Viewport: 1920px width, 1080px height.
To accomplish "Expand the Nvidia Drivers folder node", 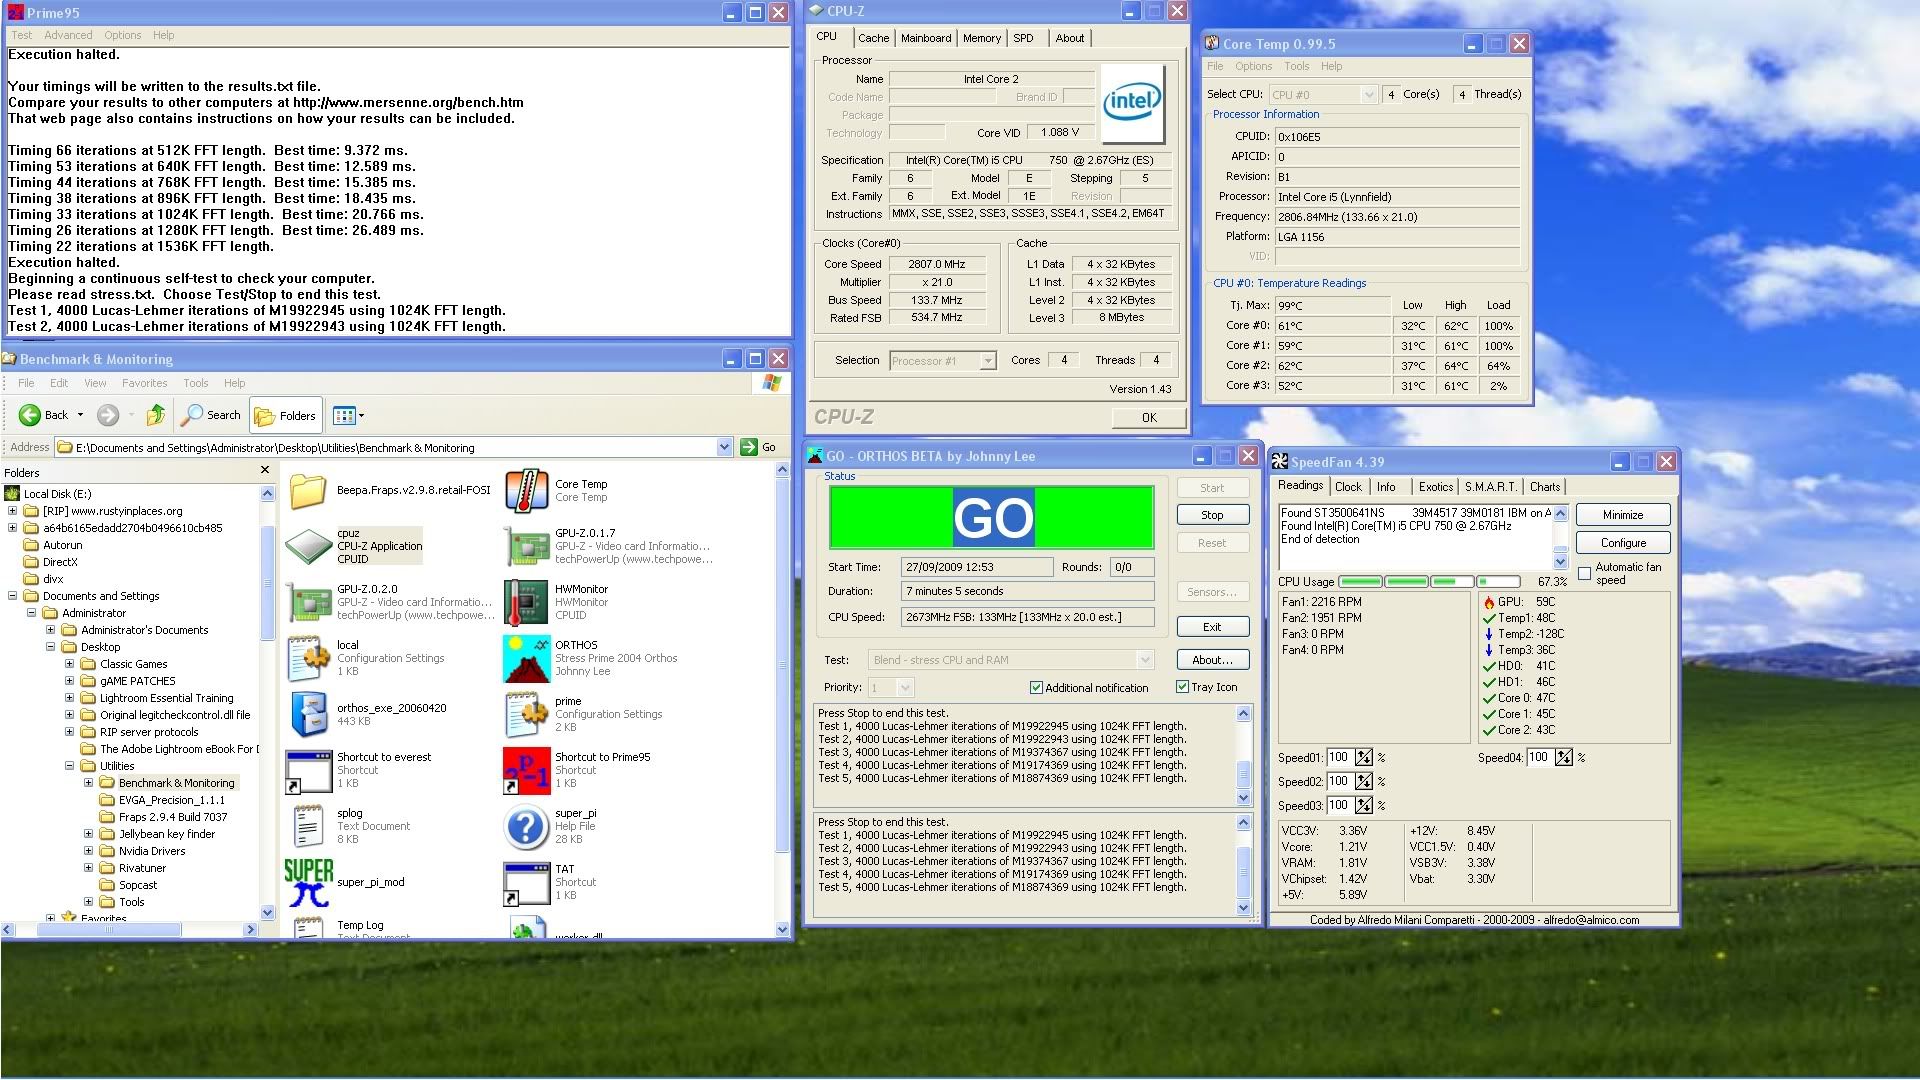I will coord(89,851).
